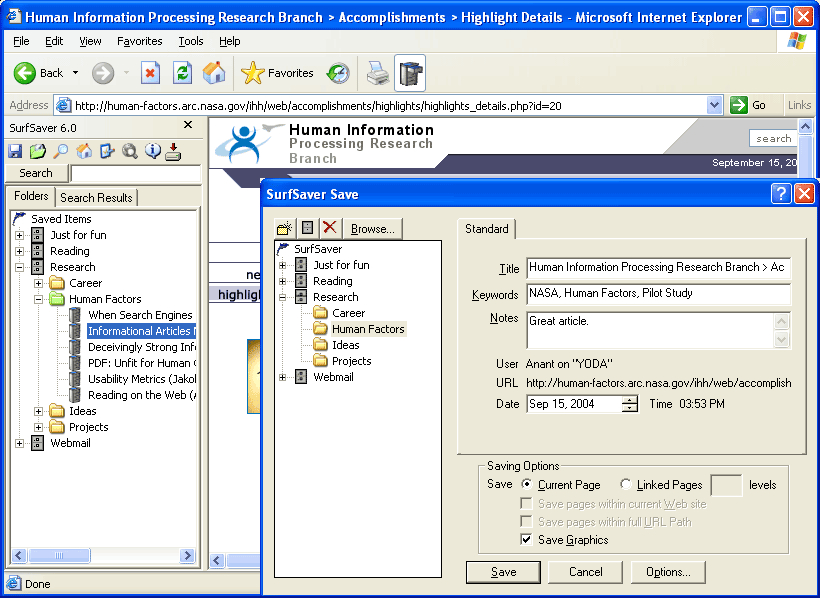Collapse Research in the Folders panel
This screenshot has width=820, height=598.
pos(19,267)
